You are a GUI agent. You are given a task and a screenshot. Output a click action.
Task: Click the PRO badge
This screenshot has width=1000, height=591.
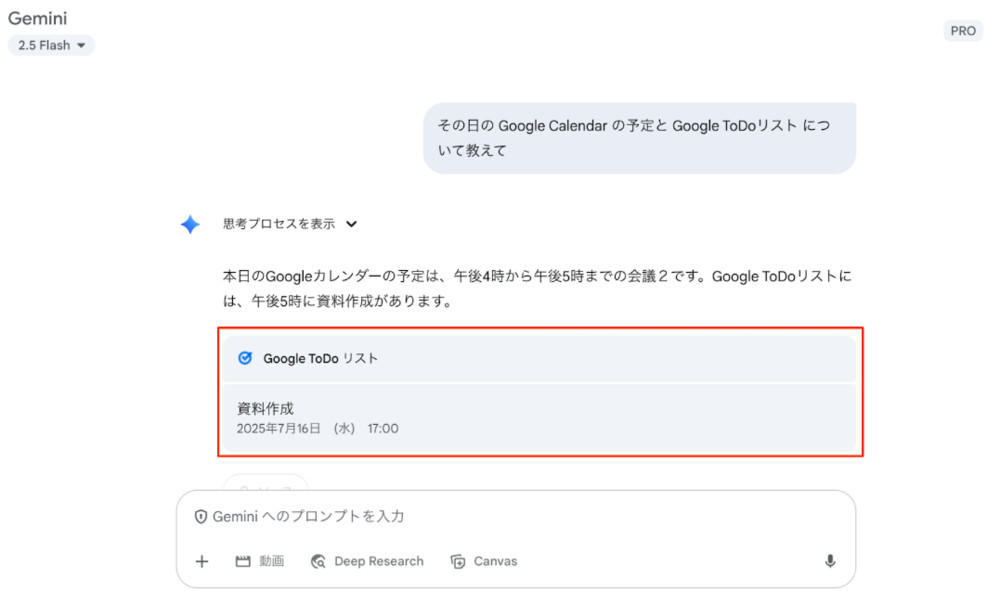[x=963, y=31]
